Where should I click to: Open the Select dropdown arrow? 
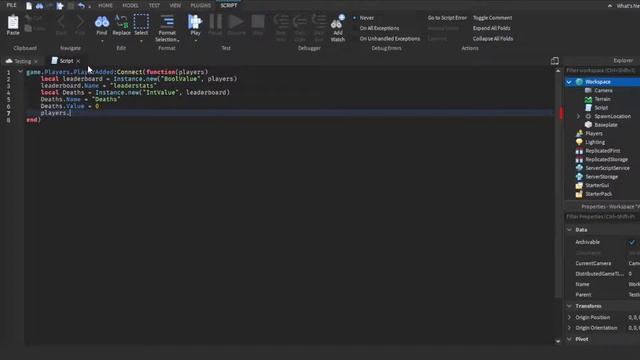click(141, 40)
